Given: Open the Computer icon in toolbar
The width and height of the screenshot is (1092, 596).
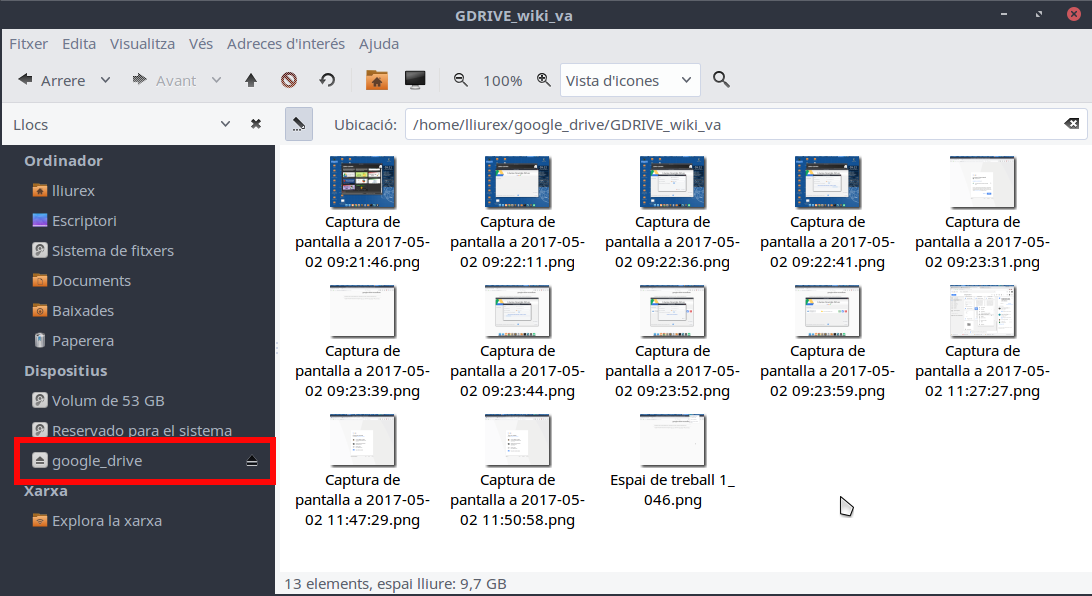Looking at the screenshot, I should pyautogui.click(x=415, y=80).
